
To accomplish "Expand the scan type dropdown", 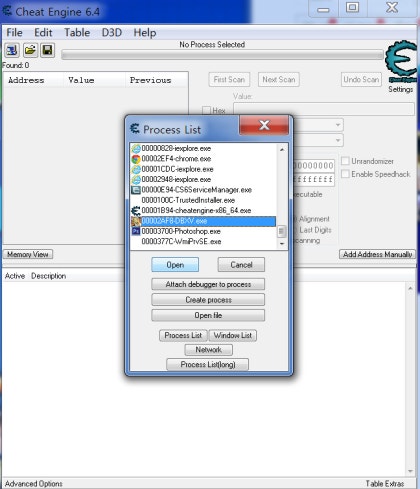I will pyautogui.click(x=338, y=125).
